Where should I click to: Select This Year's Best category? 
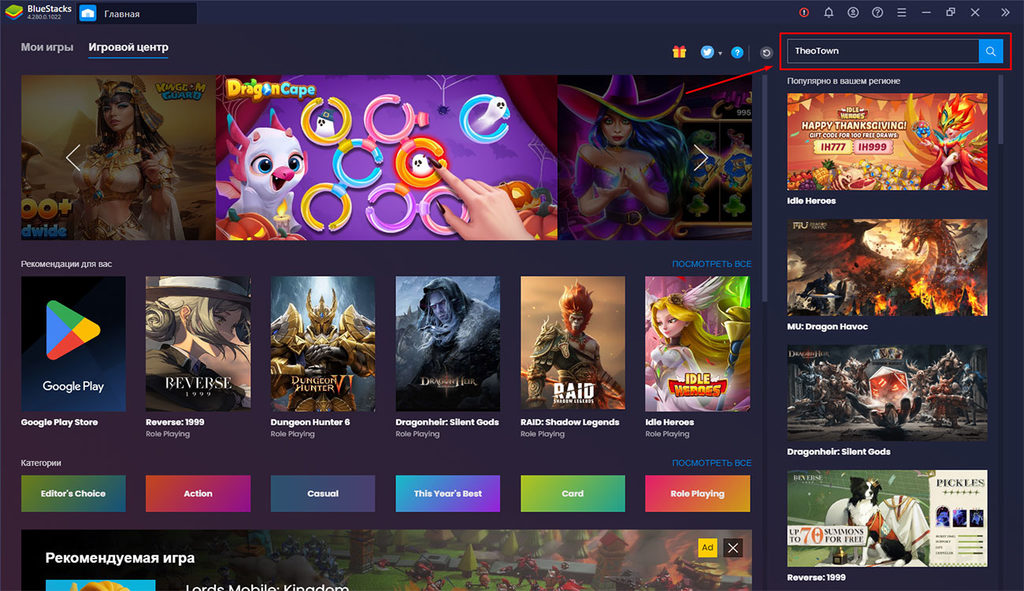click(x=447, y=493)
